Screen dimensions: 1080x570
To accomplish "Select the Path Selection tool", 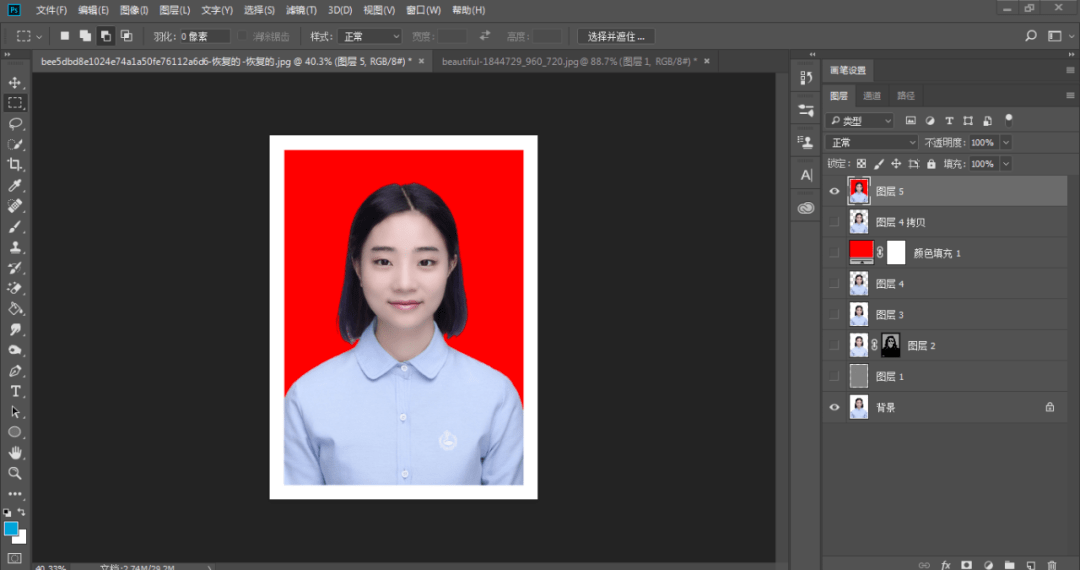I will [14, 412].
